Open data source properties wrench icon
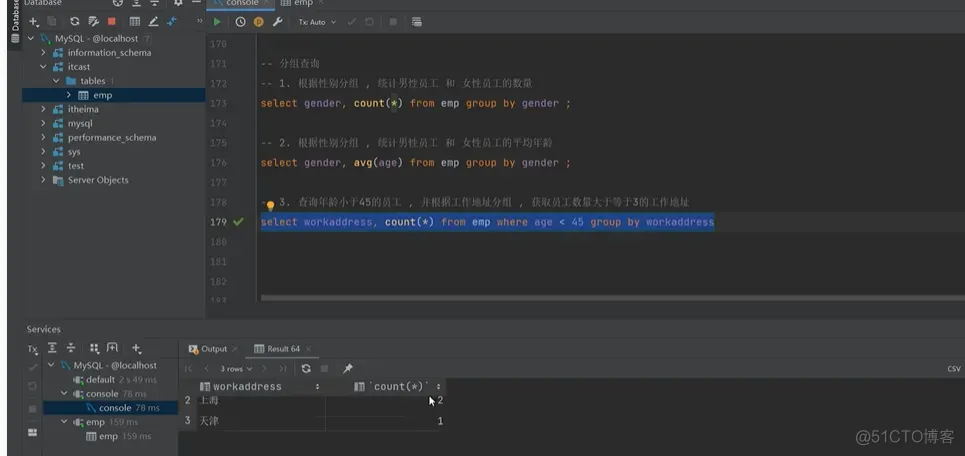Screen dimensions: 965x456 (93, 22)
